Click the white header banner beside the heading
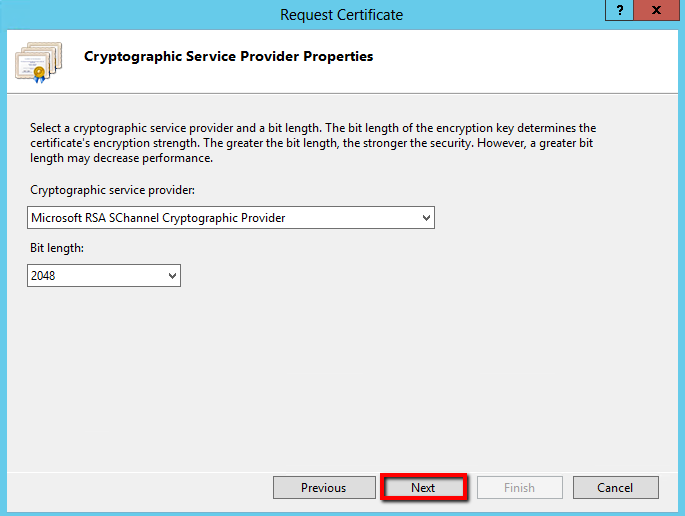 click(x=520, y=60)
